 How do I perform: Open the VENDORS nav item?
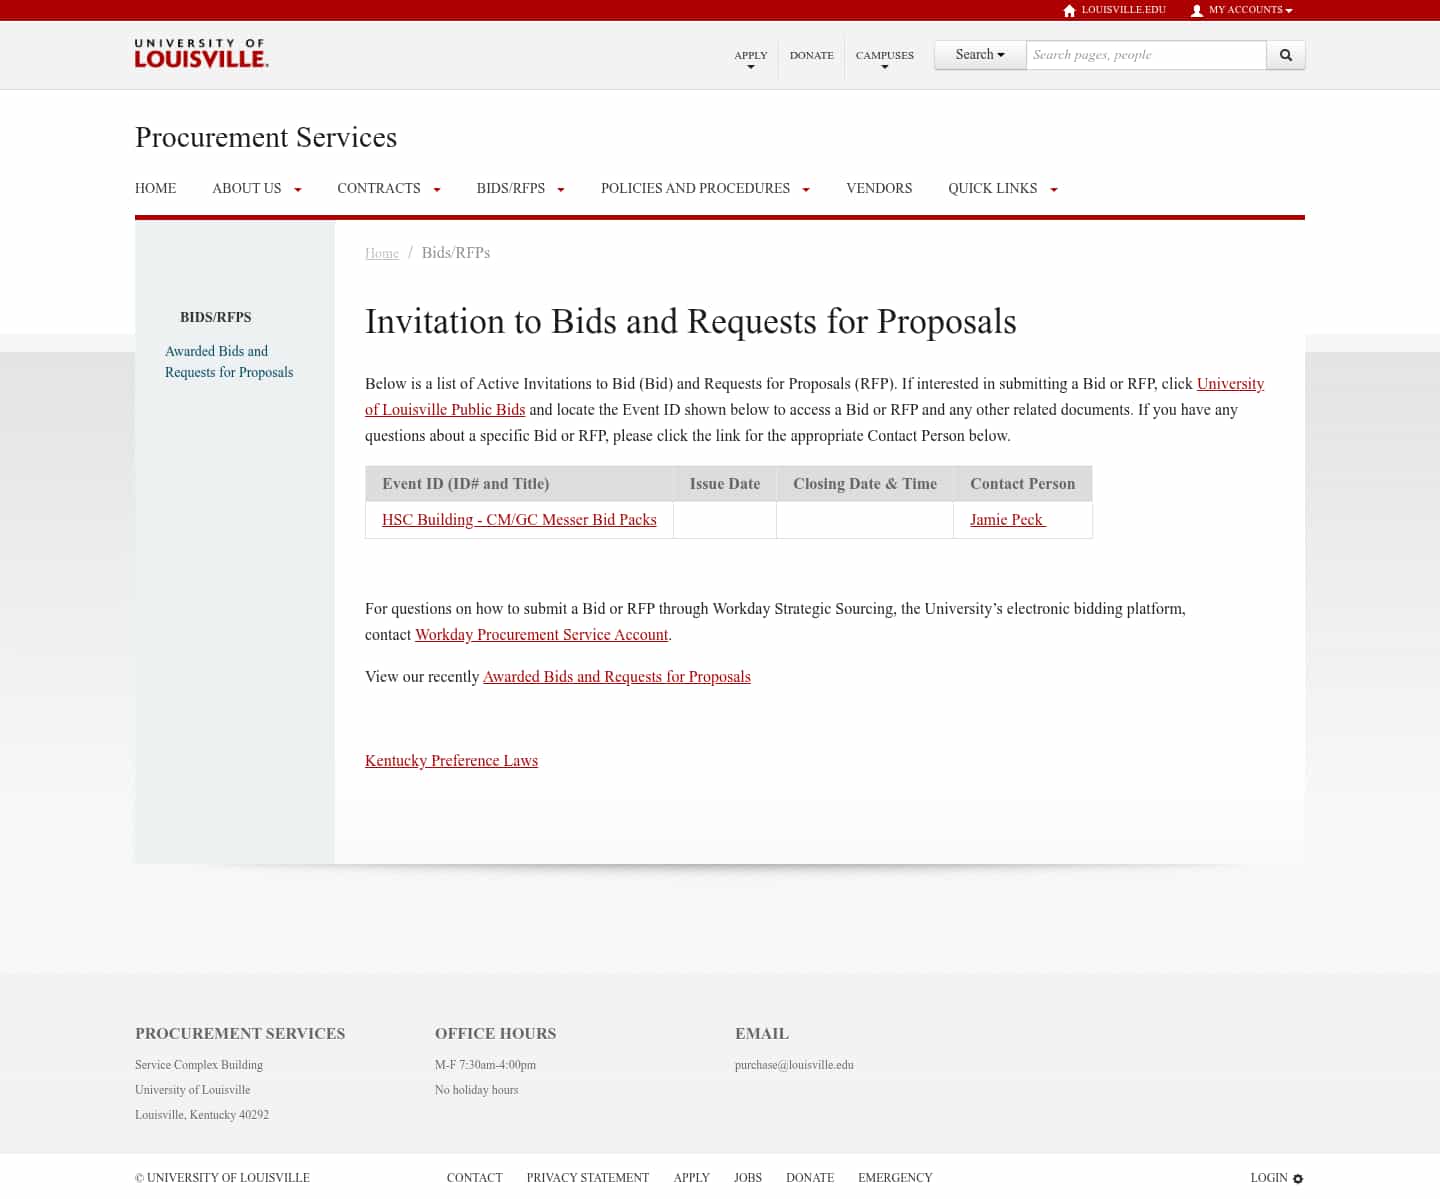point(879,188)
